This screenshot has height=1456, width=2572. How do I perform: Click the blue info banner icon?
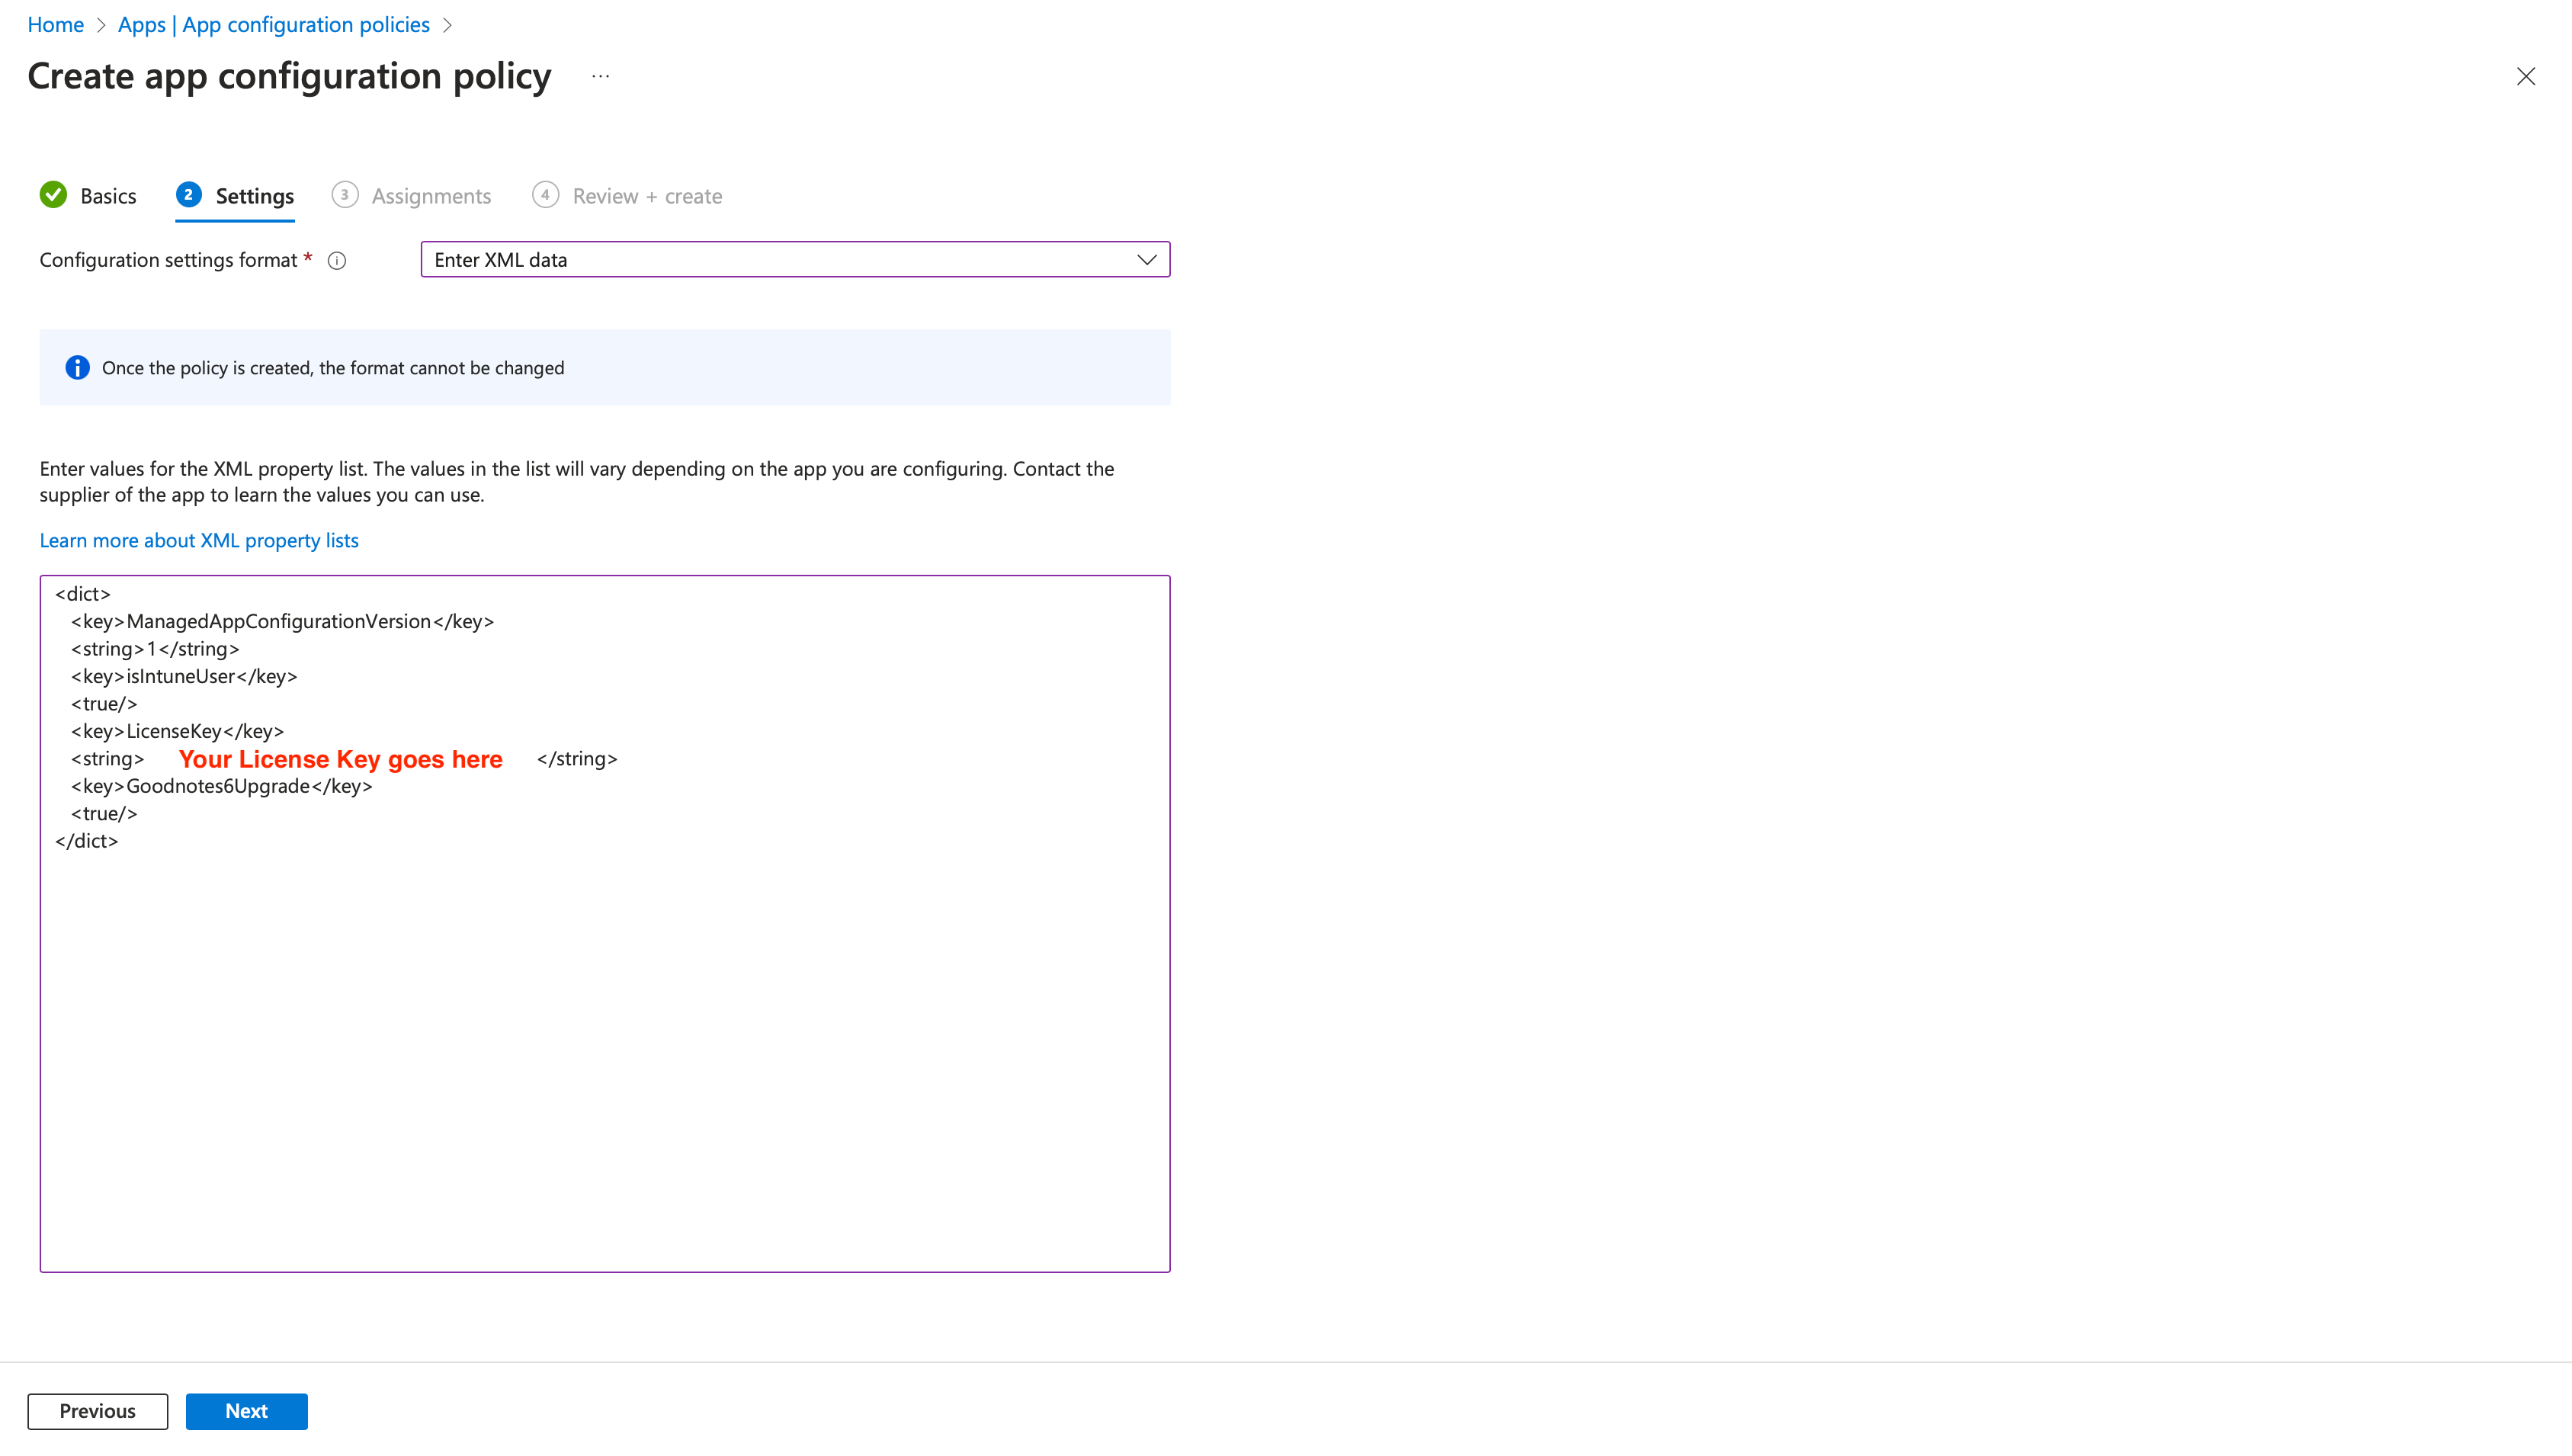tap(77, 368)
